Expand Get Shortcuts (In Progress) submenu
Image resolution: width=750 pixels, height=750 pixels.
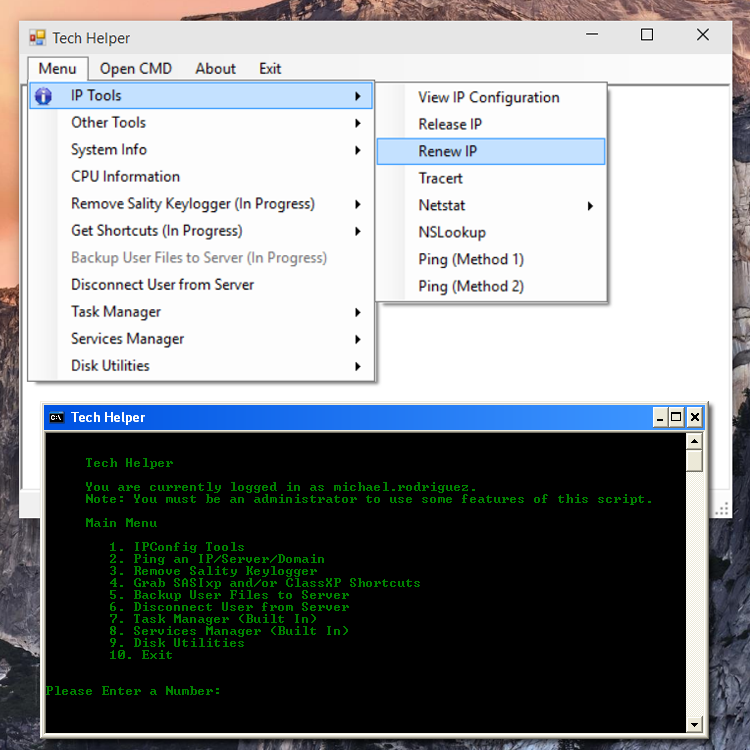(201, 231)
